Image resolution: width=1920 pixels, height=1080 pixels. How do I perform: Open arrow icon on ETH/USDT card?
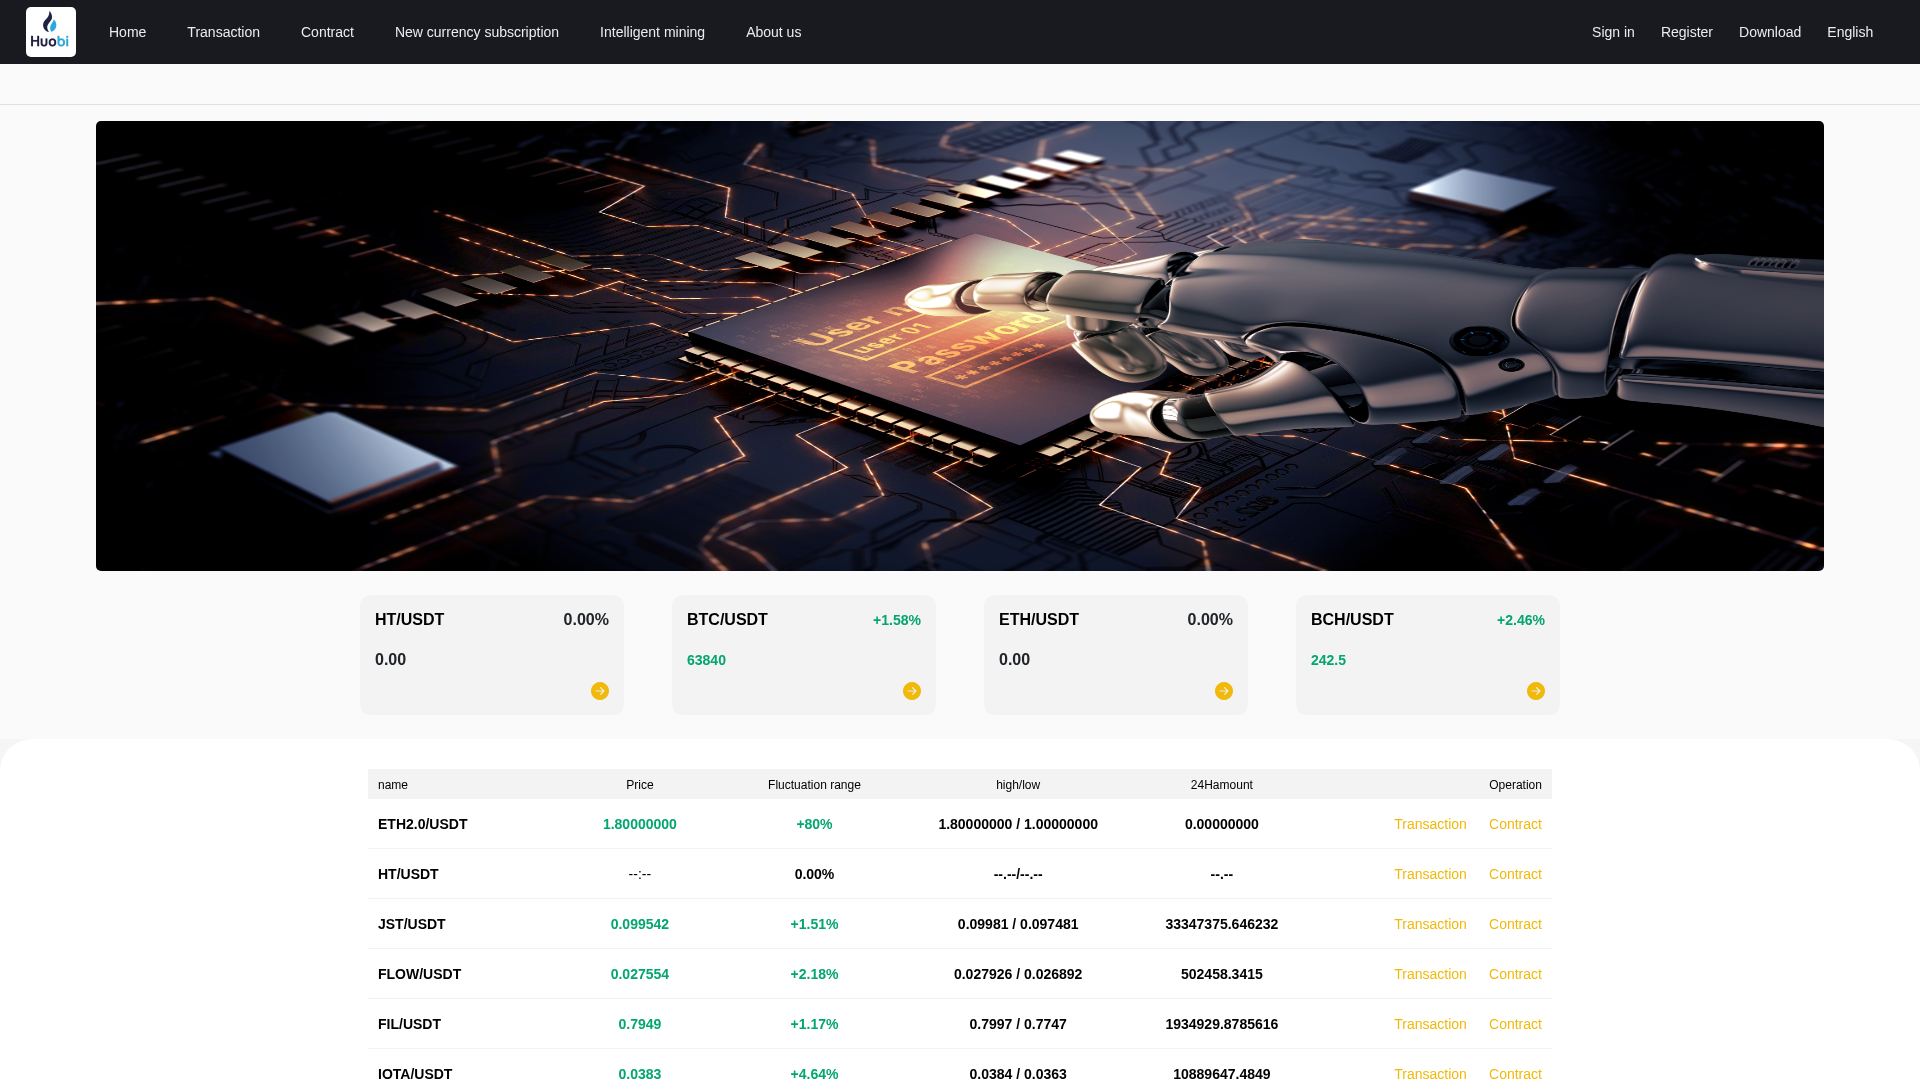(1224, 691)
